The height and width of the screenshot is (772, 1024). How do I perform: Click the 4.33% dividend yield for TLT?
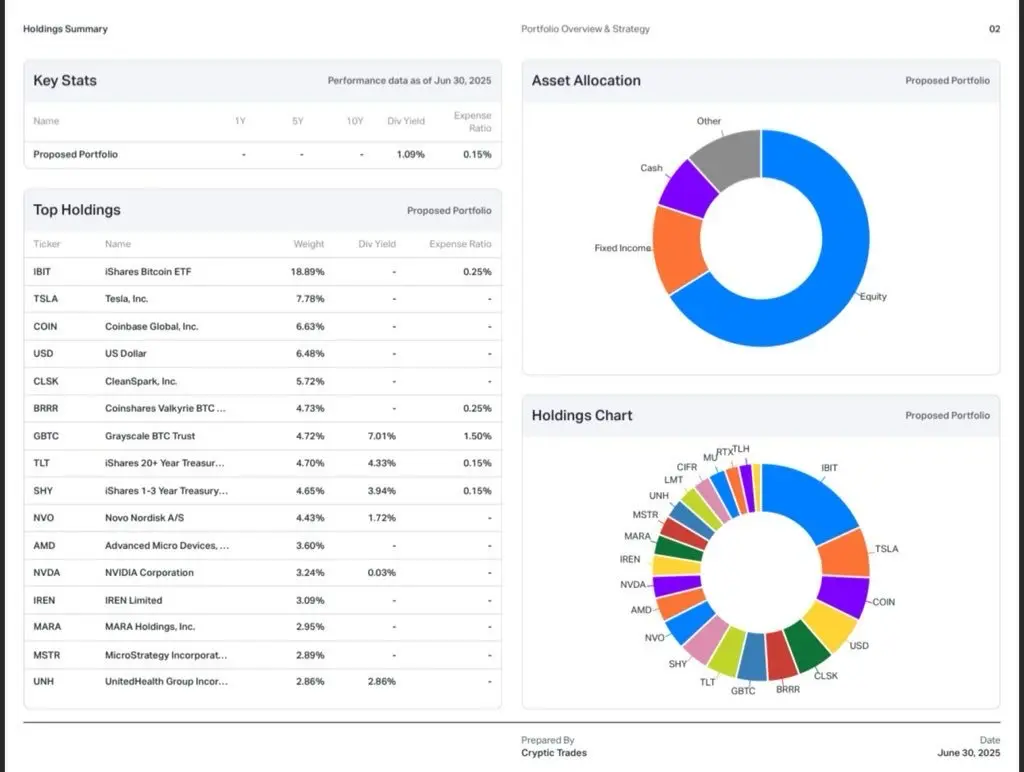tap(381, 463)
